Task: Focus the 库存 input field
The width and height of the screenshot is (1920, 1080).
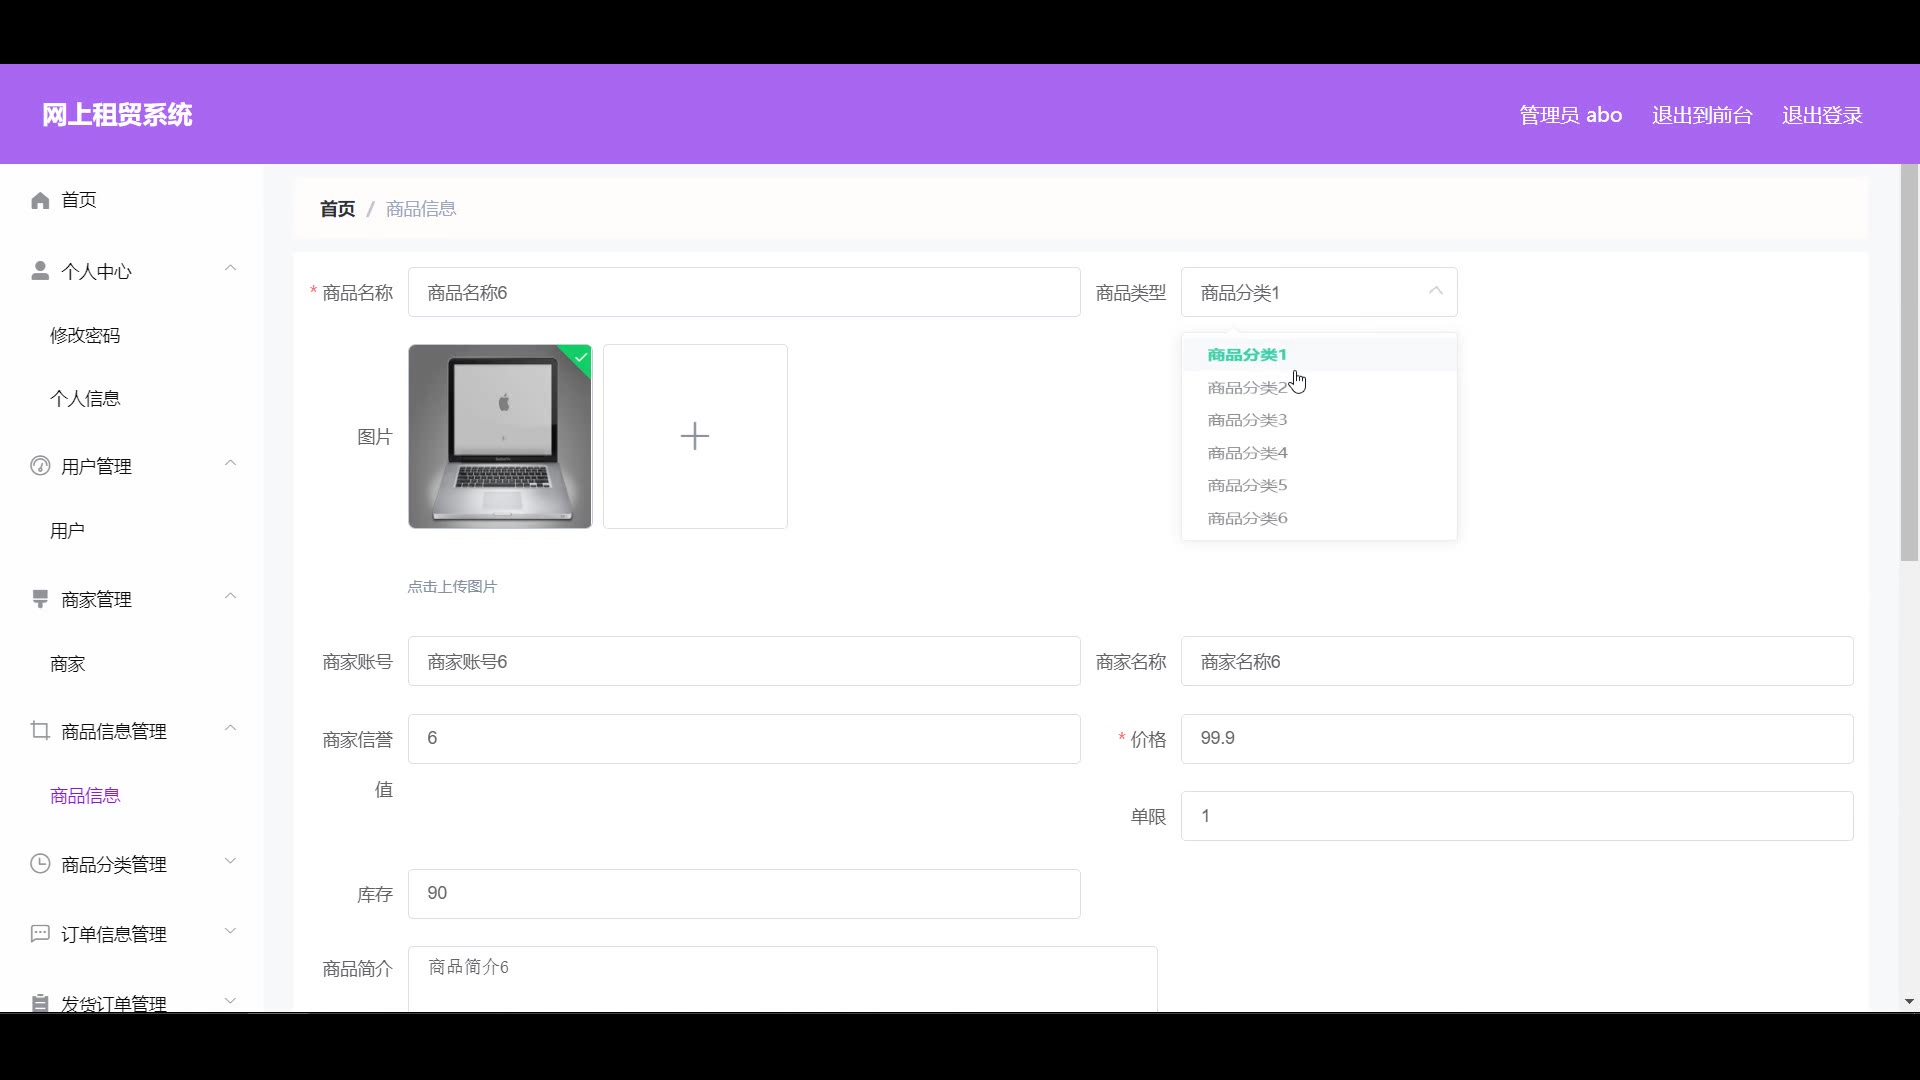Action: click(744, 894)
